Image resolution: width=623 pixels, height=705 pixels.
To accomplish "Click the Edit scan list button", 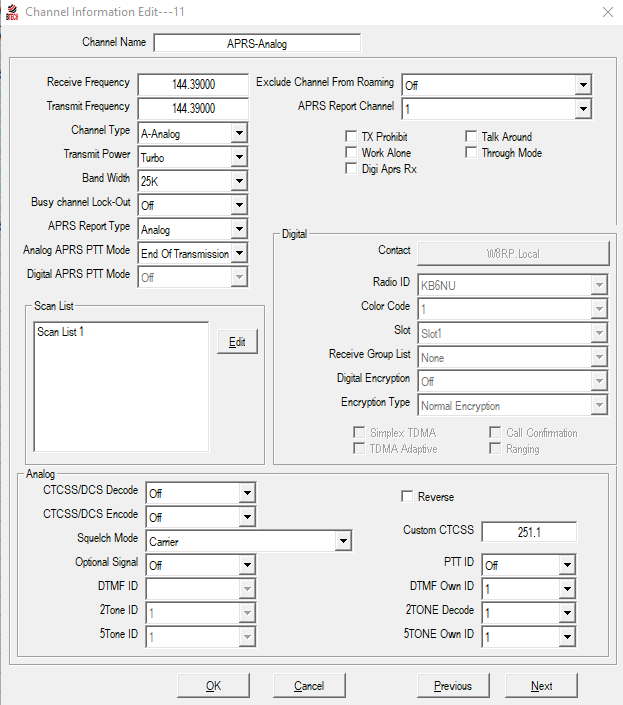I will [237, 342].
